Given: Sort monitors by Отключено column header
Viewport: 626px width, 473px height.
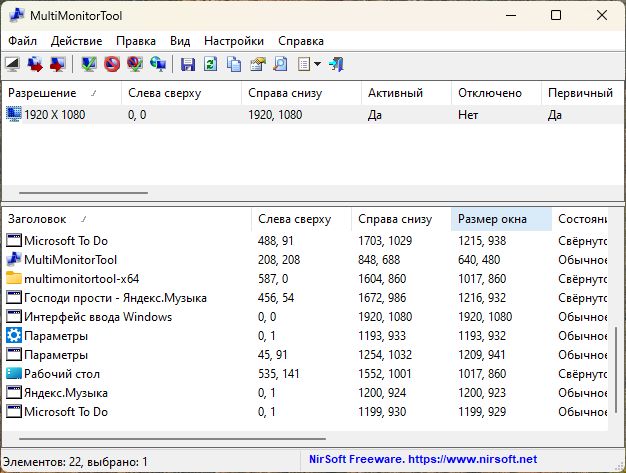Looking at the screenshot, I should [496, 93].
